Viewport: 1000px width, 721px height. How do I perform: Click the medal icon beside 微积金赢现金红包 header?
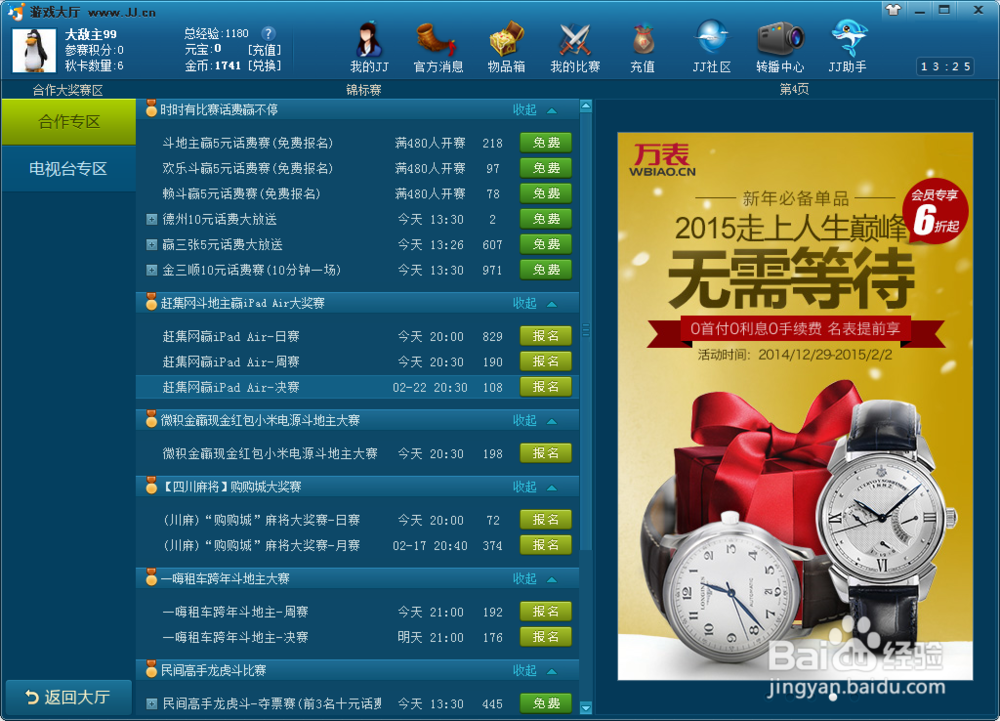click(151, 420)
